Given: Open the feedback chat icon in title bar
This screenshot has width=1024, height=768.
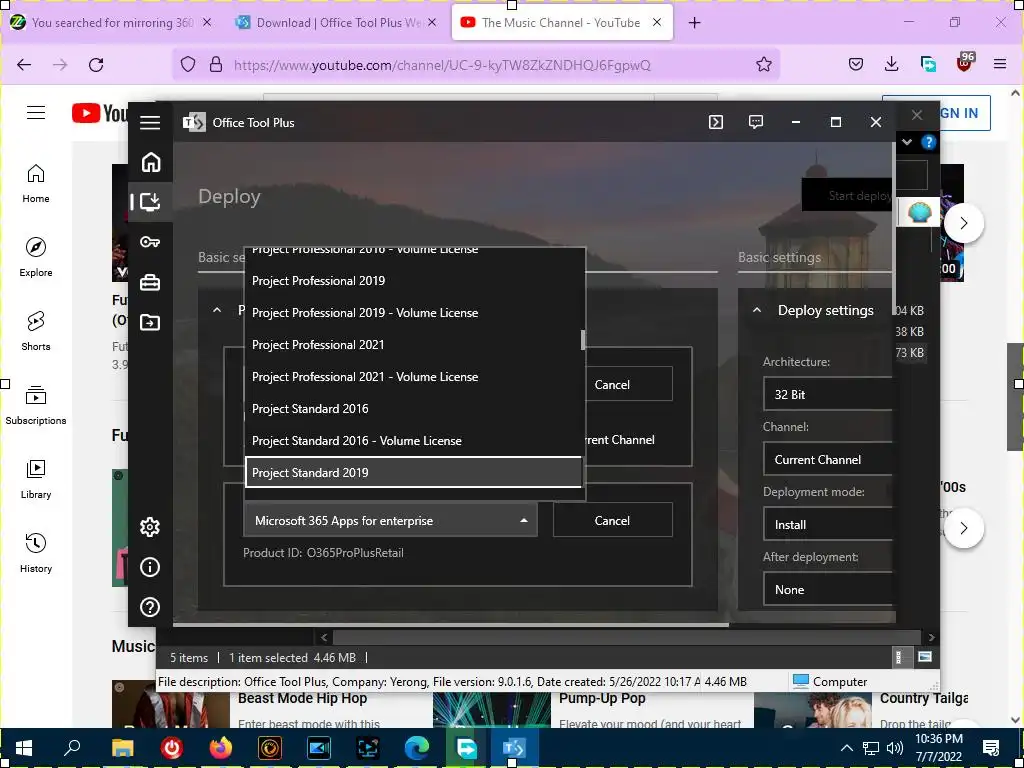Looking at the screenshot, I should click(x=756, y=122).
